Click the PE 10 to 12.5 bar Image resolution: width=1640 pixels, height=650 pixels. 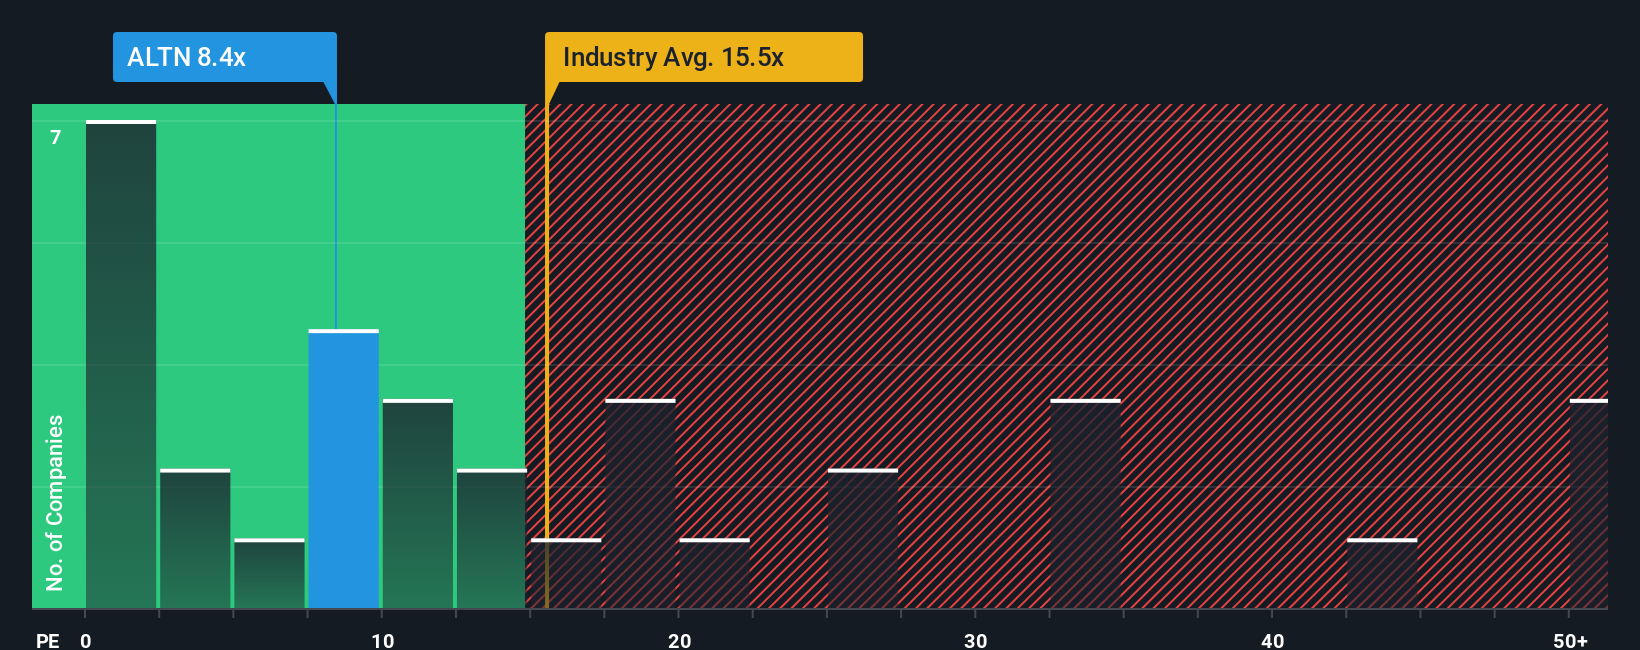click(418, 504)
